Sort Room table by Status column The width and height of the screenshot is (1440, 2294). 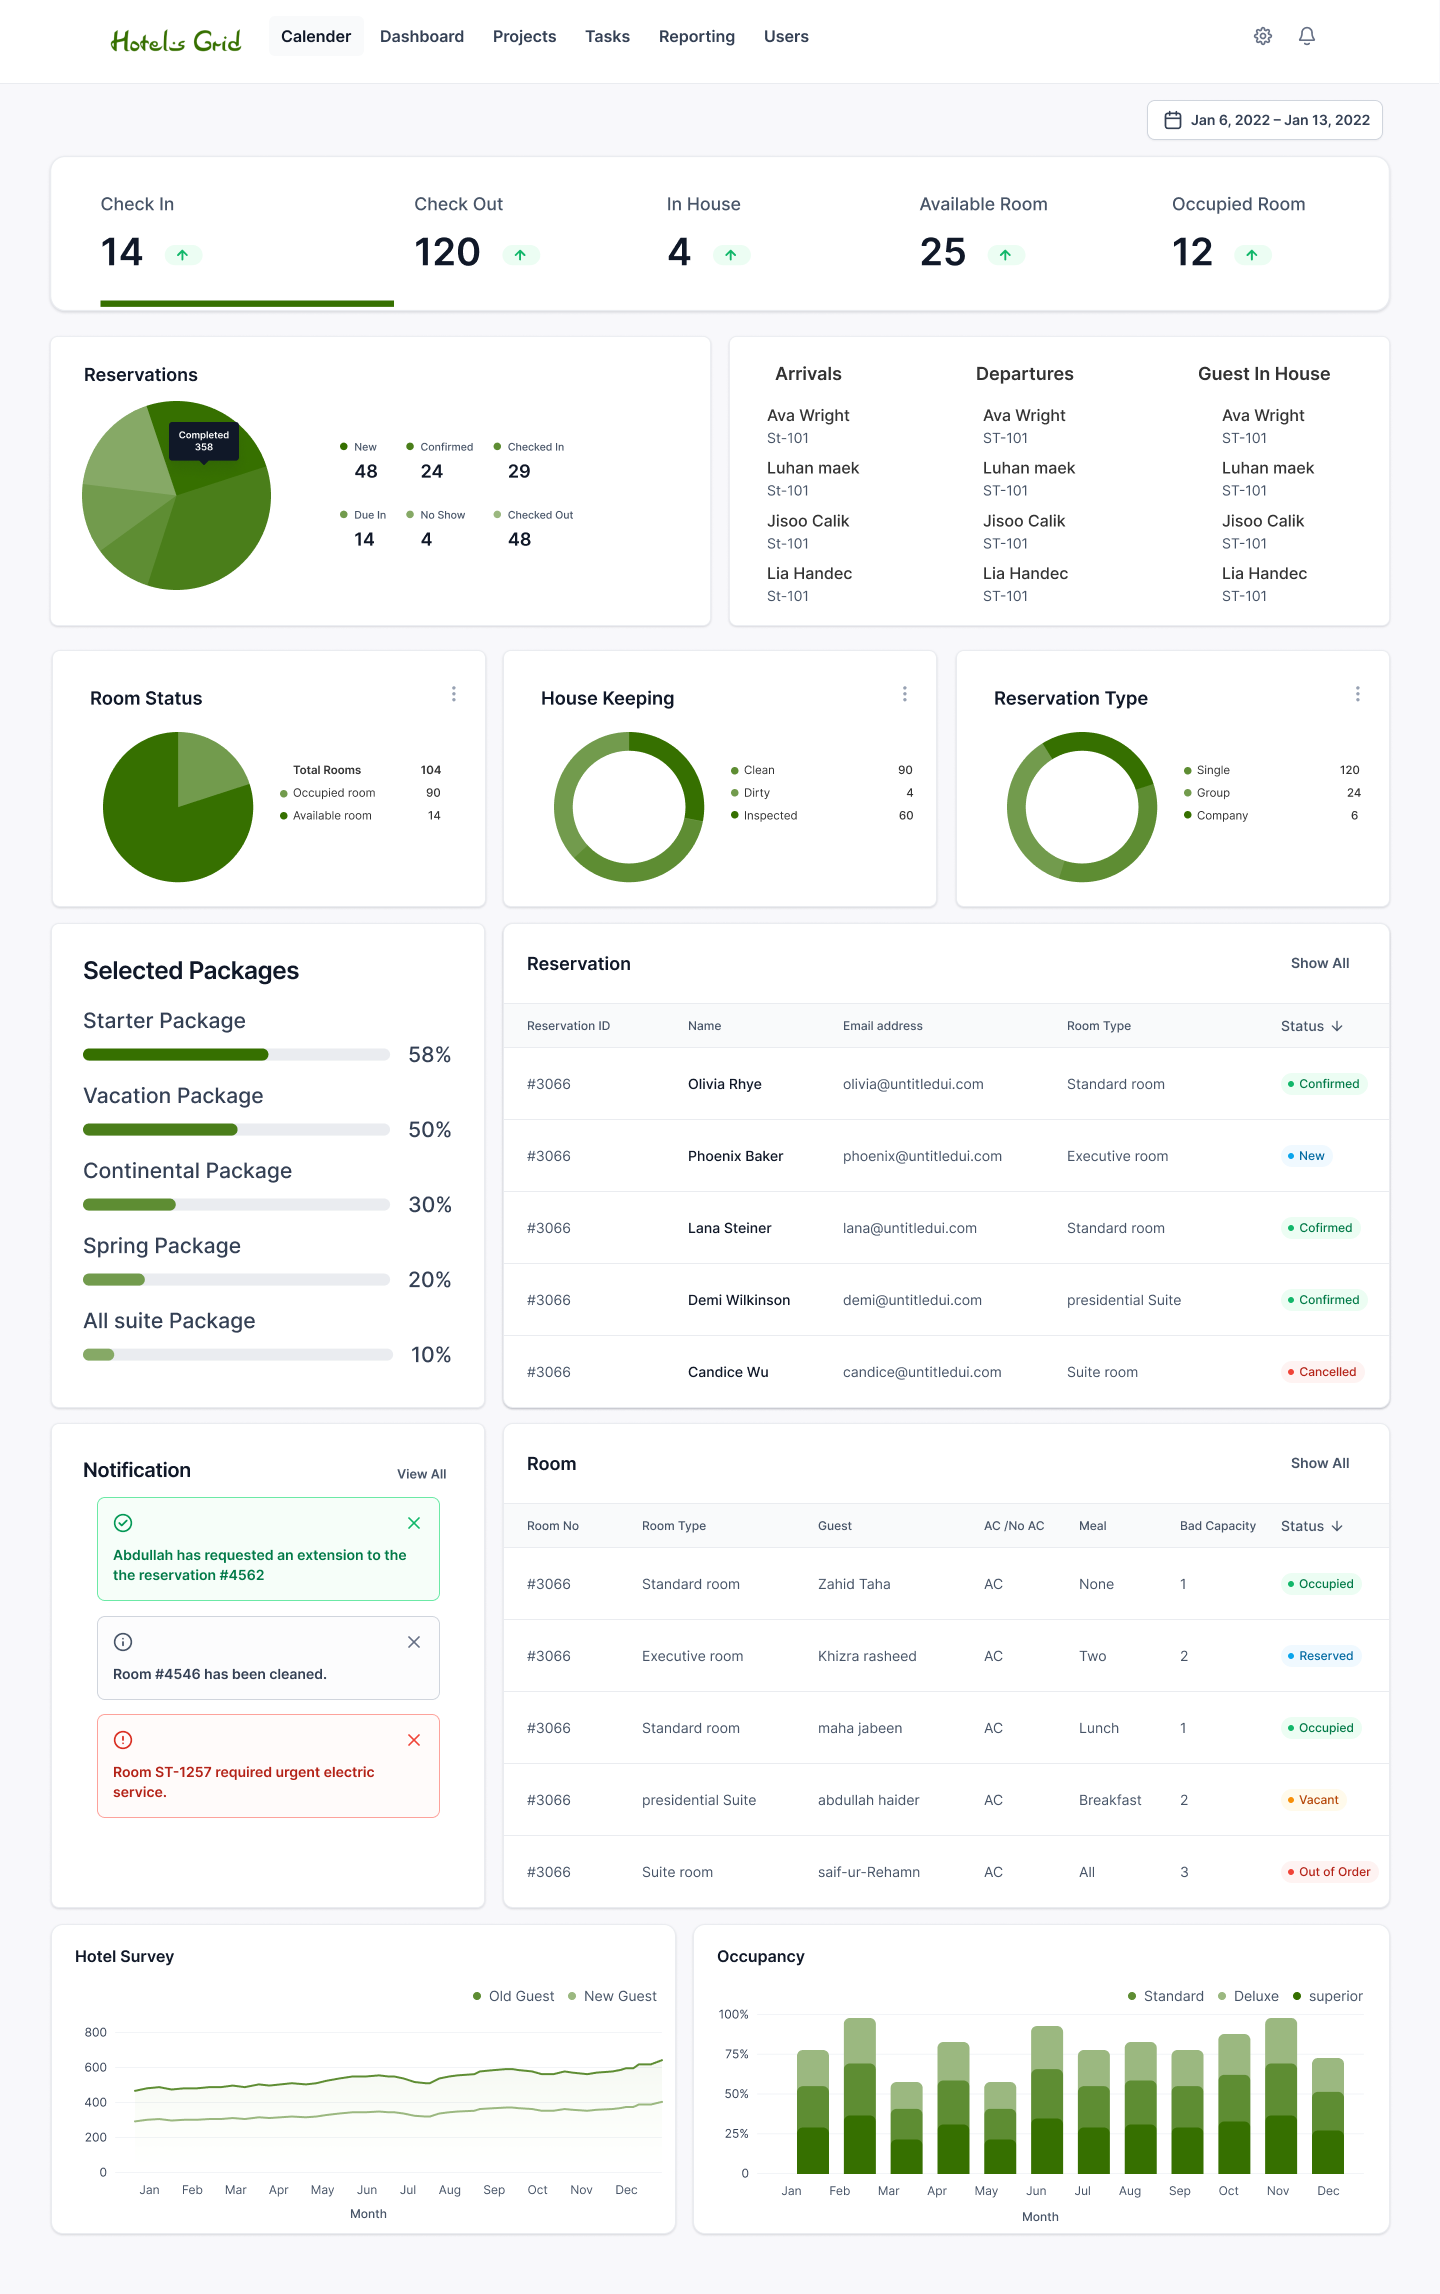[1312, 1526]
